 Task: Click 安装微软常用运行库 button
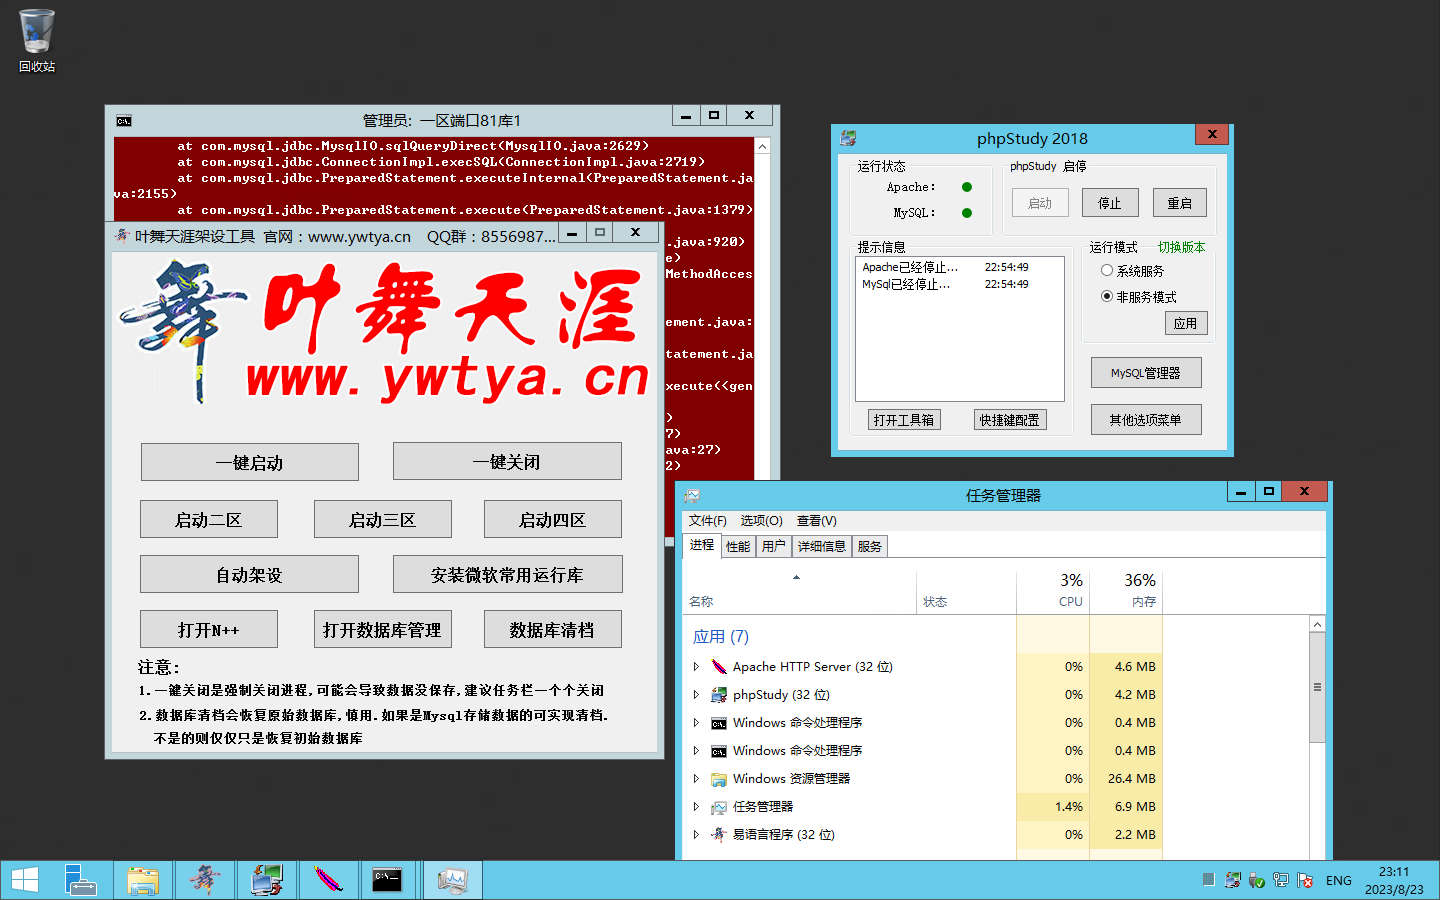507,574
